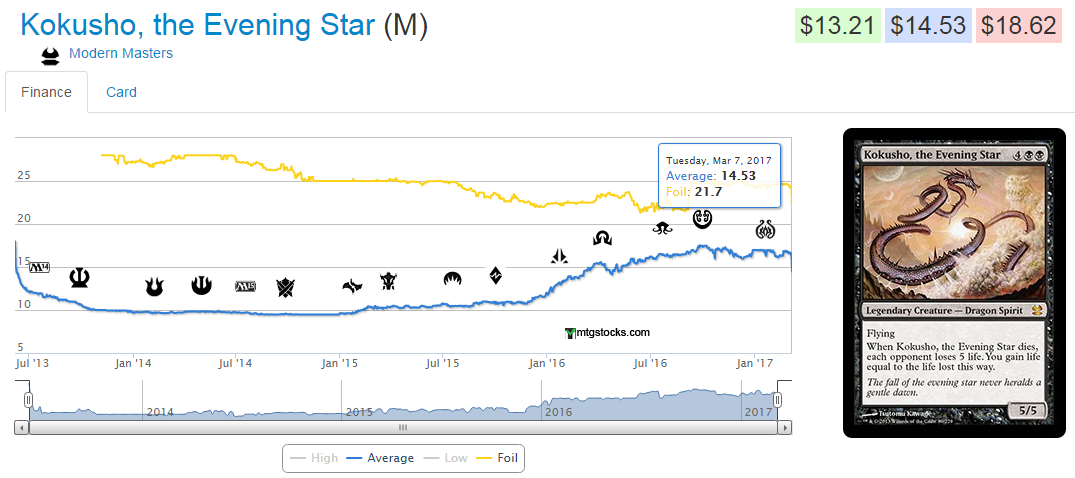The image size is (1075, 478).
Task: Click the Eldritch Moon tentacle set marker
Action: (662, 228)
